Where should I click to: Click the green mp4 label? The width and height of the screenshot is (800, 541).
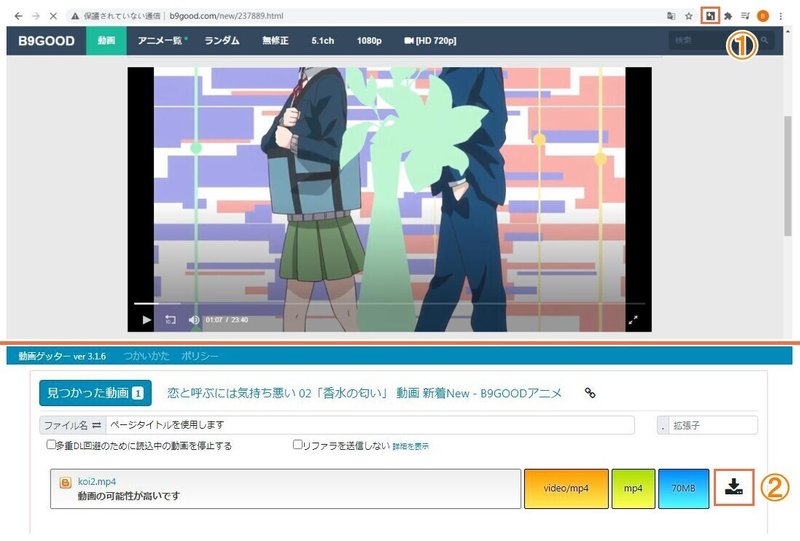click(x=633, y=488)
